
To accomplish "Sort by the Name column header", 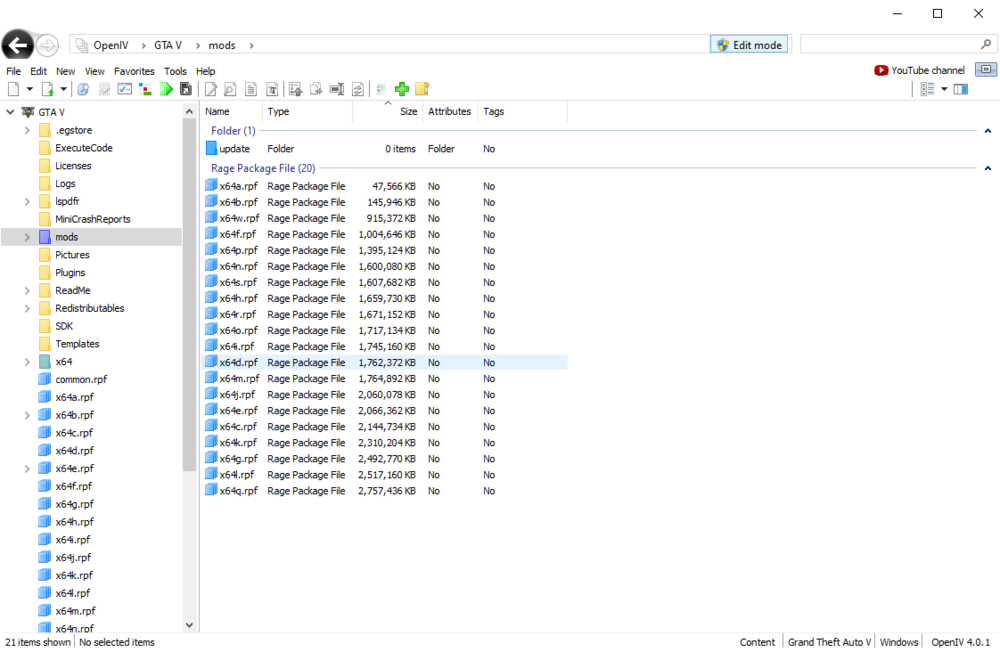I will coord(231,112).
